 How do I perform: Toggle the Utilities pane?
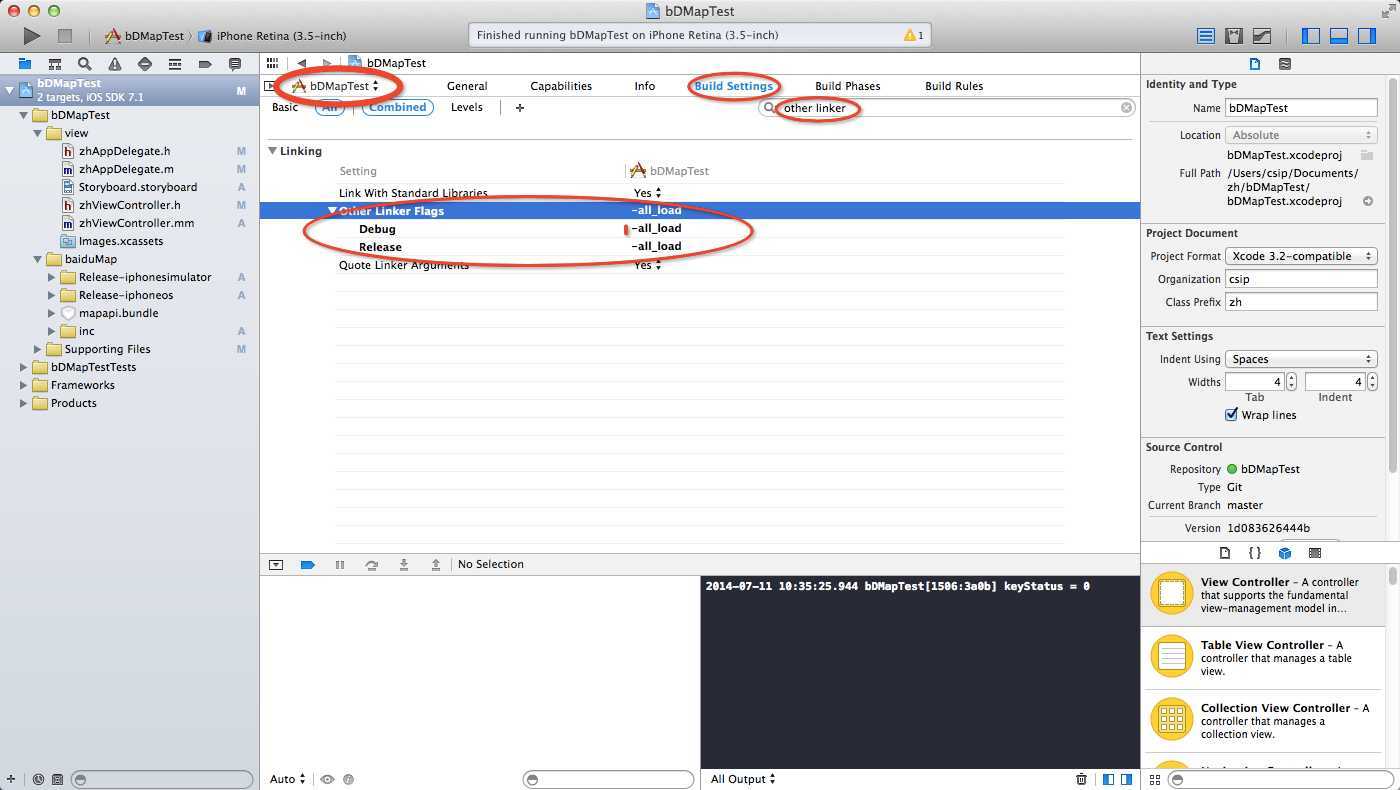point(1367,36)
